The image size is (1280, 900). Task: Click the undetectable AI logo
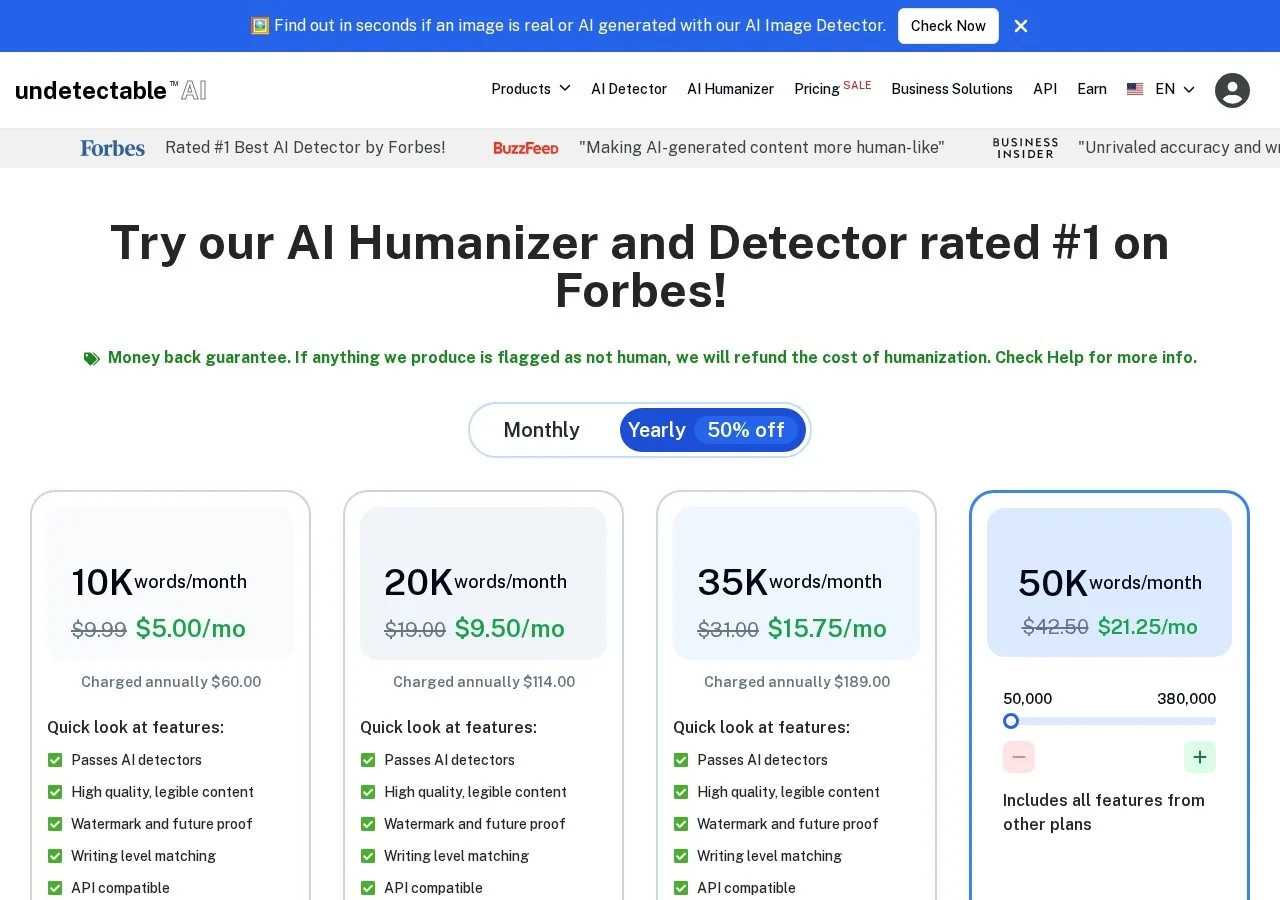[111, 90]
